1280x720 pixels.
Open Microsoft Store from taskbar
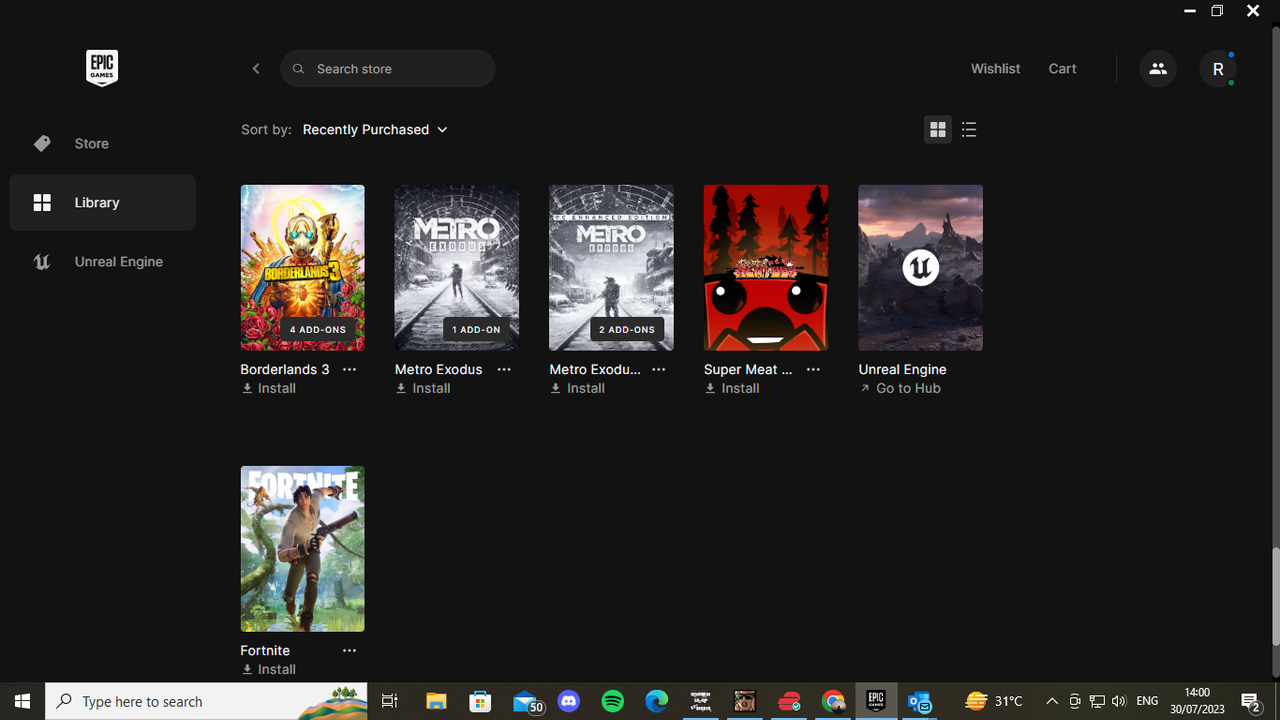(480, 701)
